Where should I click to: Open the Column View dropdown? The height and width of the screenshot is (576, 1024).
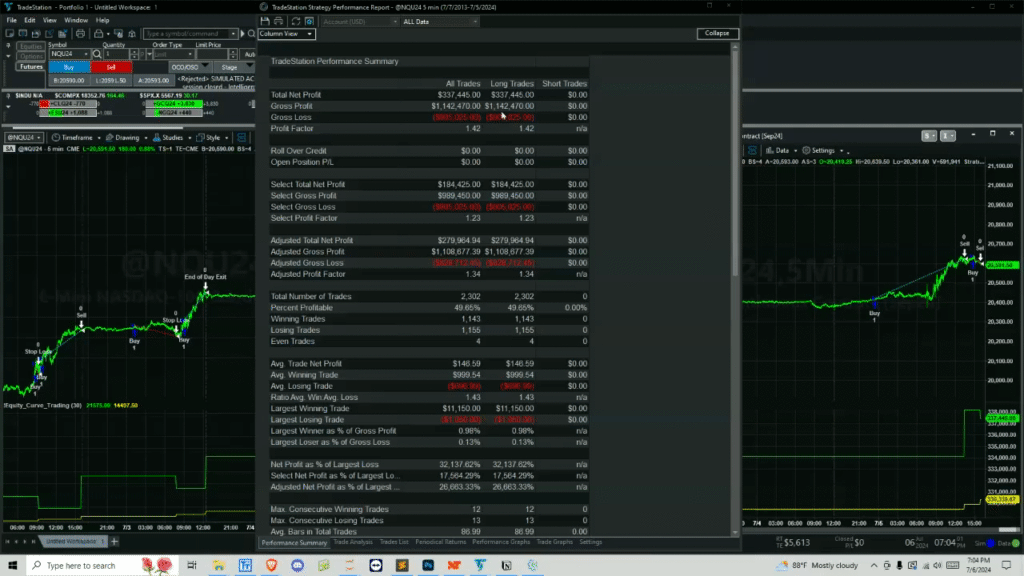point(287,33)
